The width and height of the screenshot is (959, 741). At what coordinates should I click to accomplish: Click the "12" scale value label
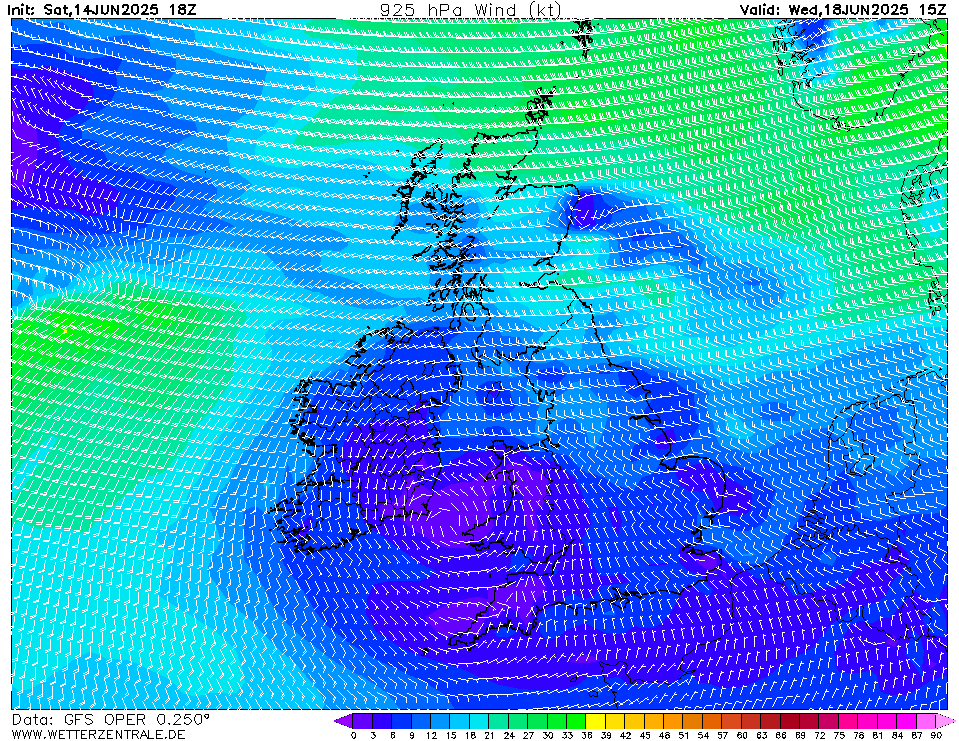coord(431,735)
